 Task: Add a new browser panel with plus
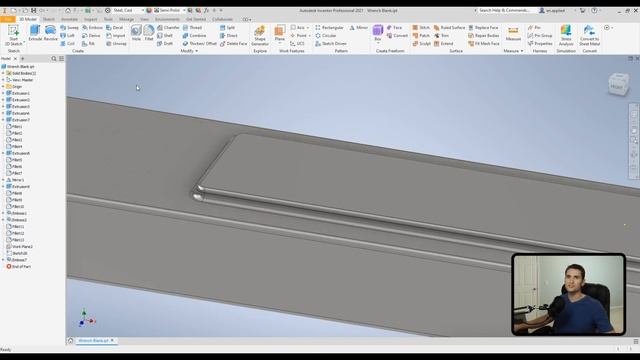tap(22, 59)
